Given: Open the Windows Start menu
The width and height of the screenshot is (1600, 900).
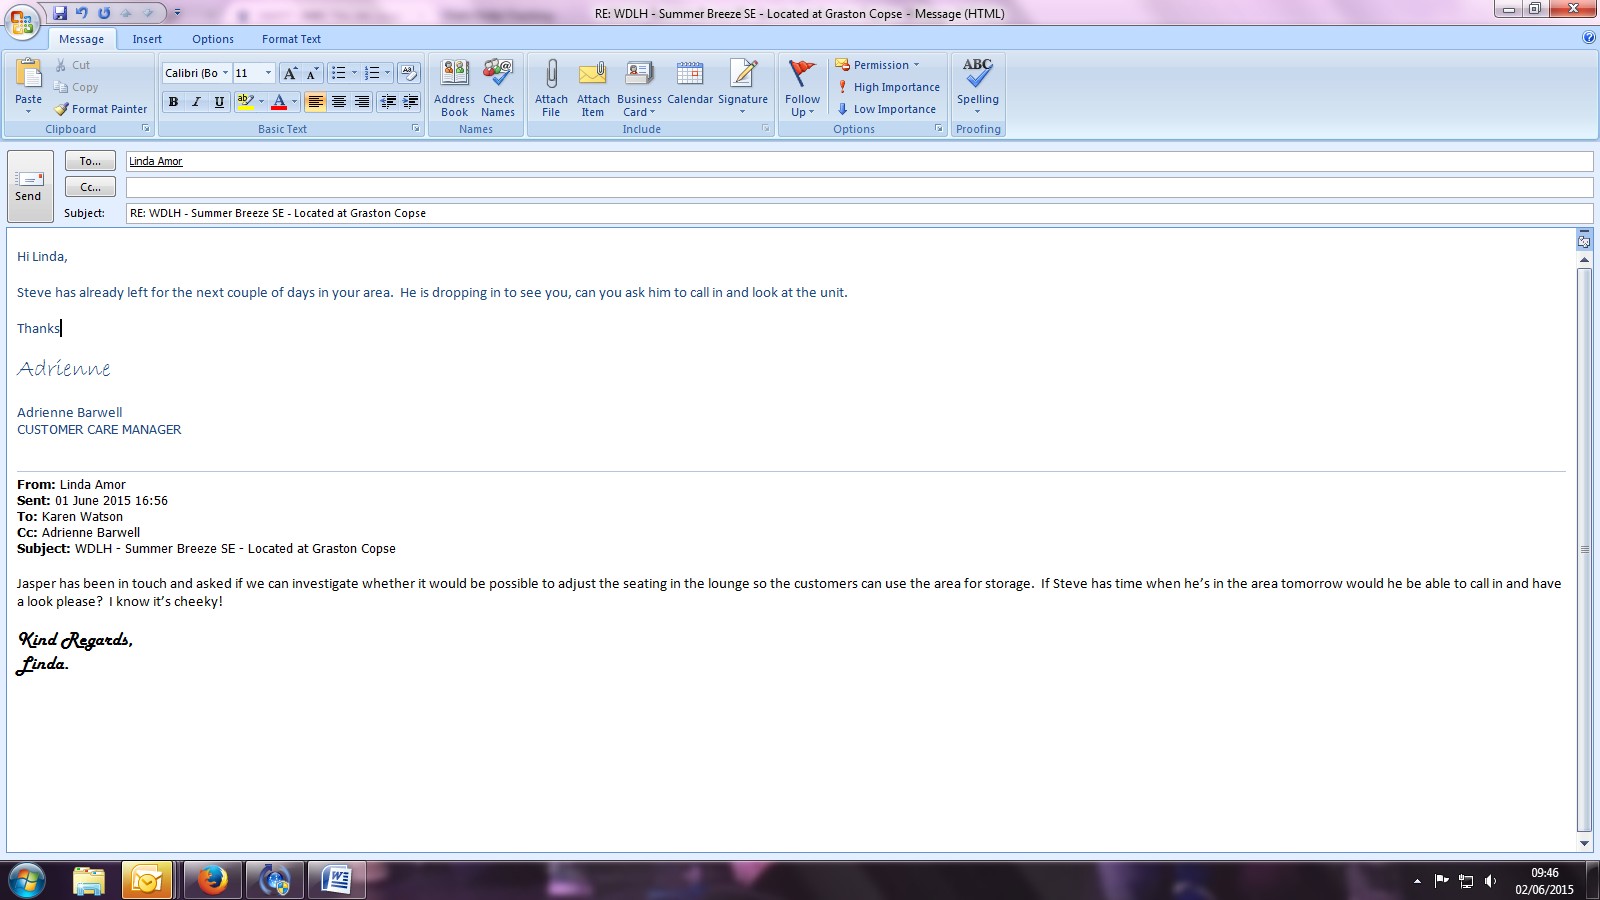Looking at the screenshot, I should (x=27, y=881).
